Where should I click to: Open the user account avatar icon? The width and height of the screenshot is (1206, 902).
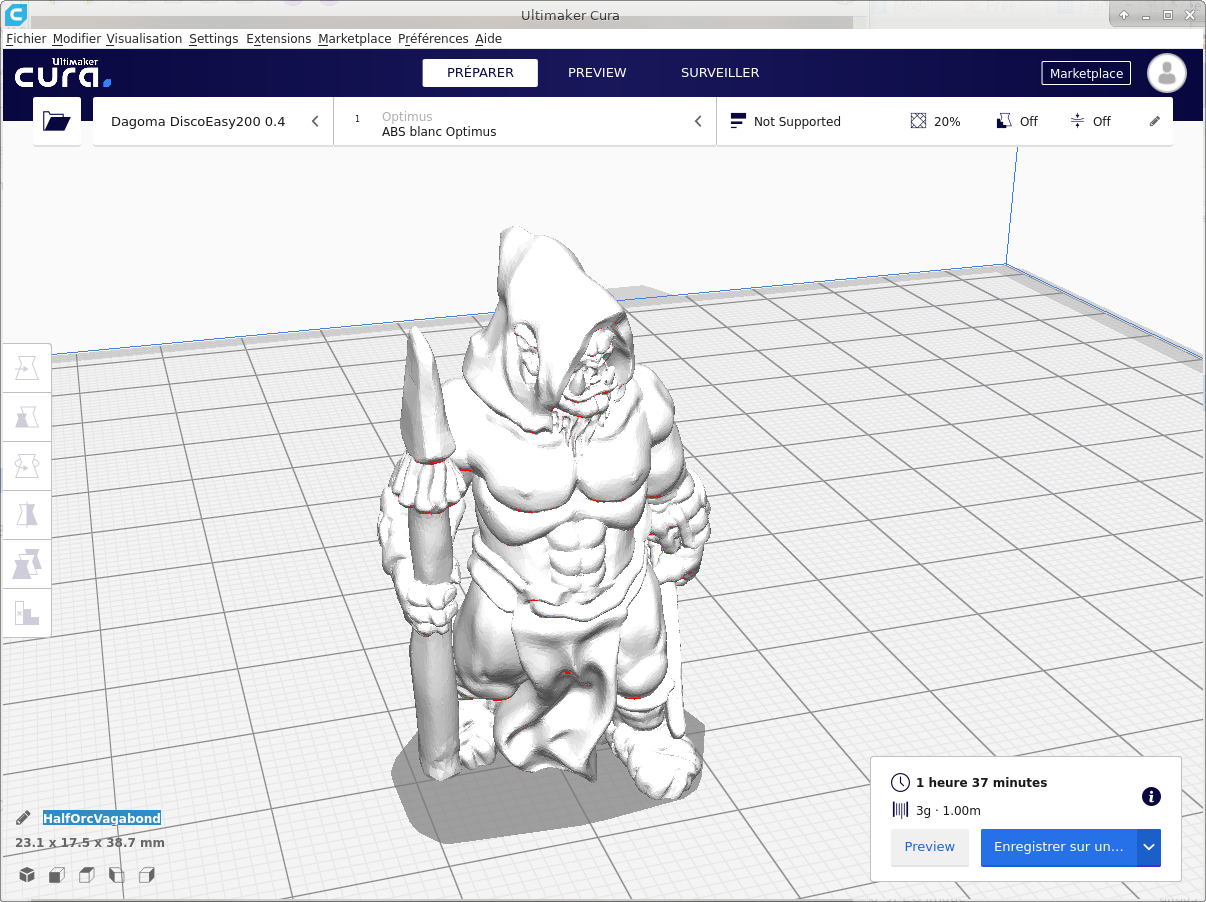click(x=1166, y=73)
